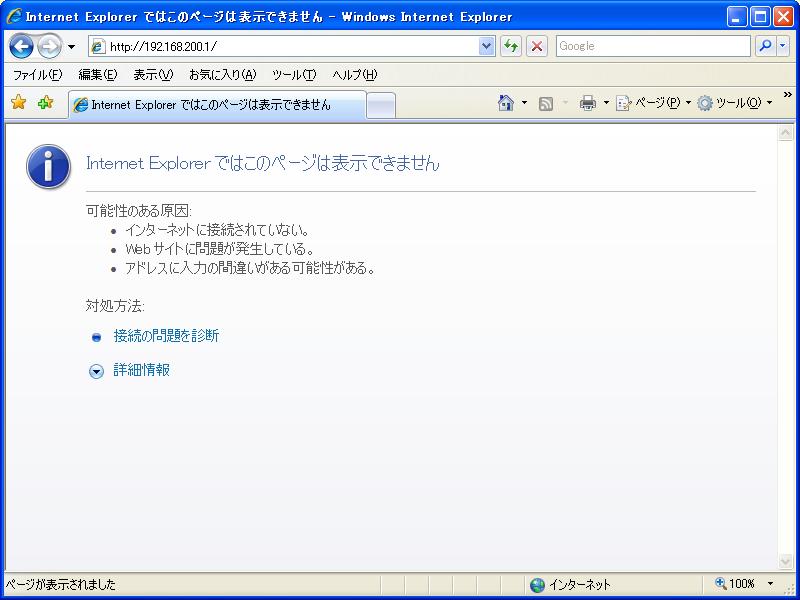Viewport: 800px width, 600px height.
Task: Click the Forward navigation arrow button
Action: tap(49, 47)
